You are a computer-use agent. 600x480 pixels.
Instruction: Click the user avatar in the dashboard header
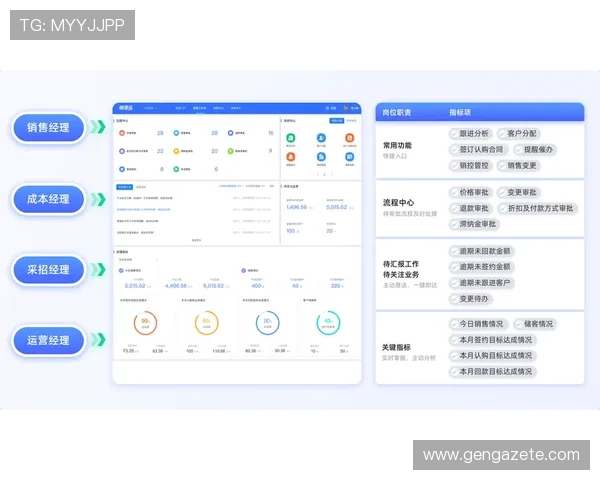pos(346,108)
